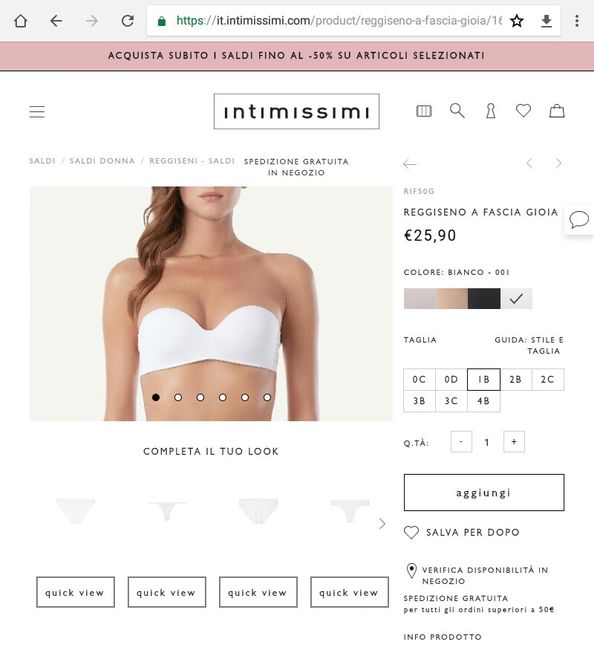Open the account profile icon
594x650 pixels.
coord(491,111)
